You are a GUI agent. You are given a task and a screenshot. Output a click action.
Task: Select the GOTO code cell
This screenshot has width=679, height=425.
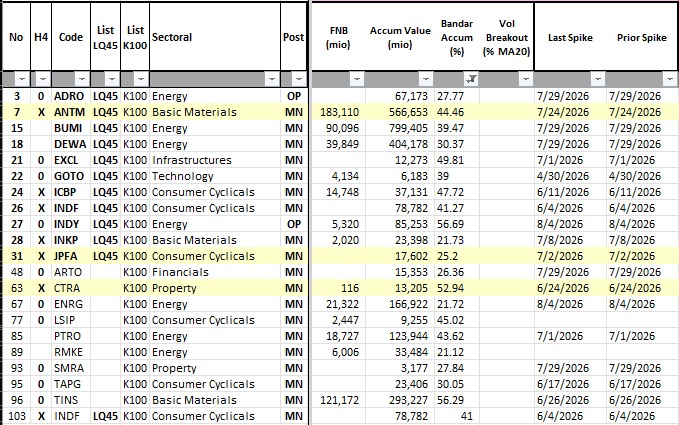[71, 176]
